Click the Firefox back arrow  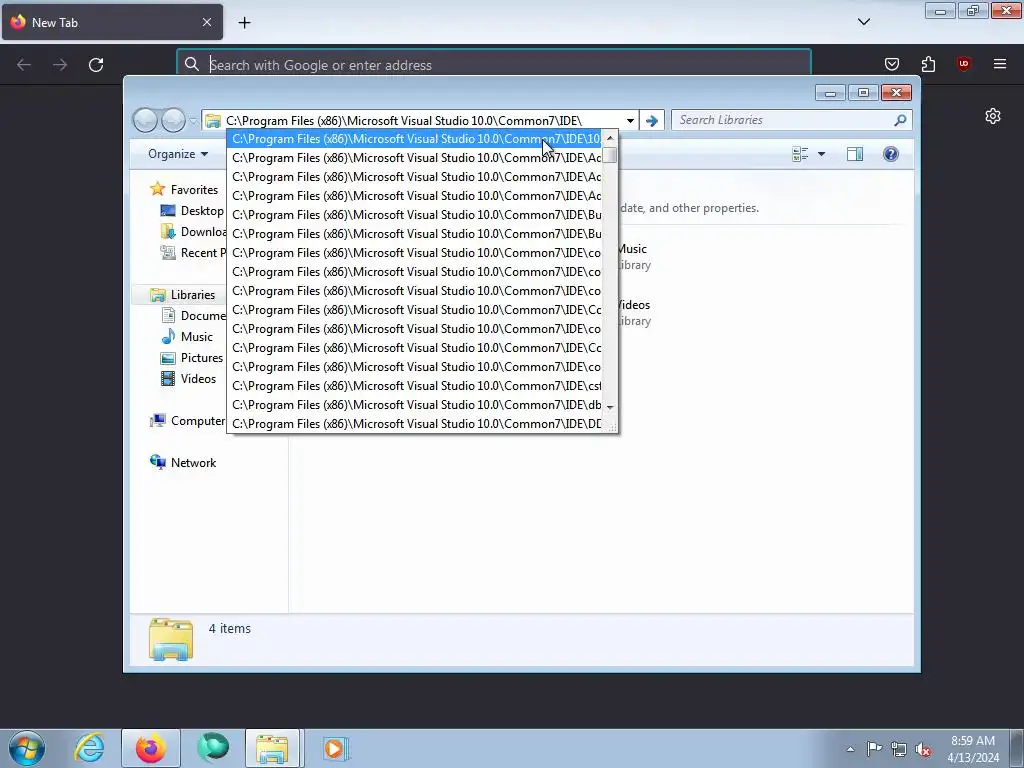pos(24,65)
